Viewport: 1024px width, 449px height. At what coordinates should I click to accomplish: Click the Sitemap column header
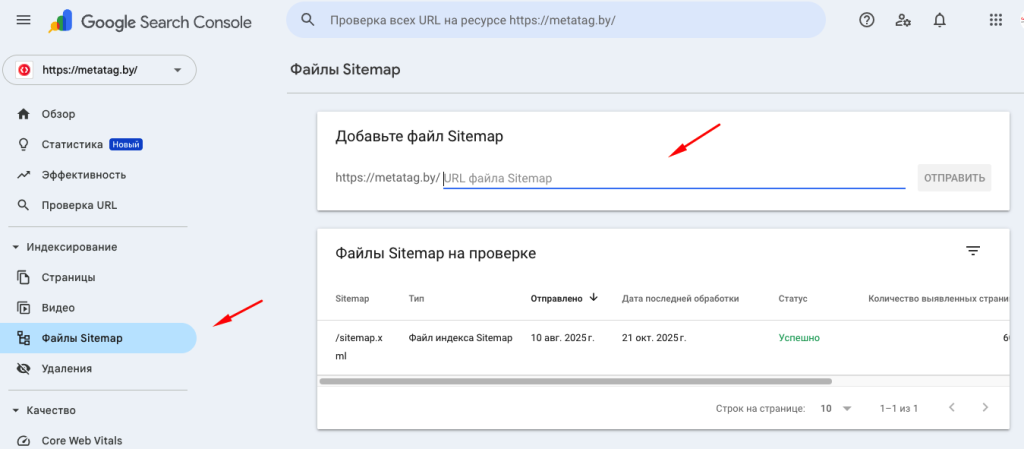(x=352, y=298)
